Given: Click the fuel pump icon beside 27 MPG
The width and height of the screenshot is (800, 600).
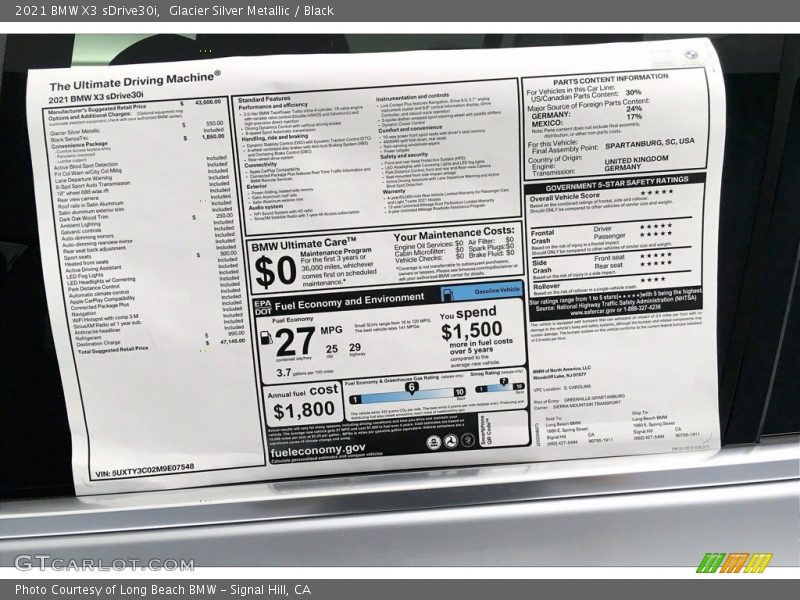Looking at the screenshot, I should click(266, 338).
